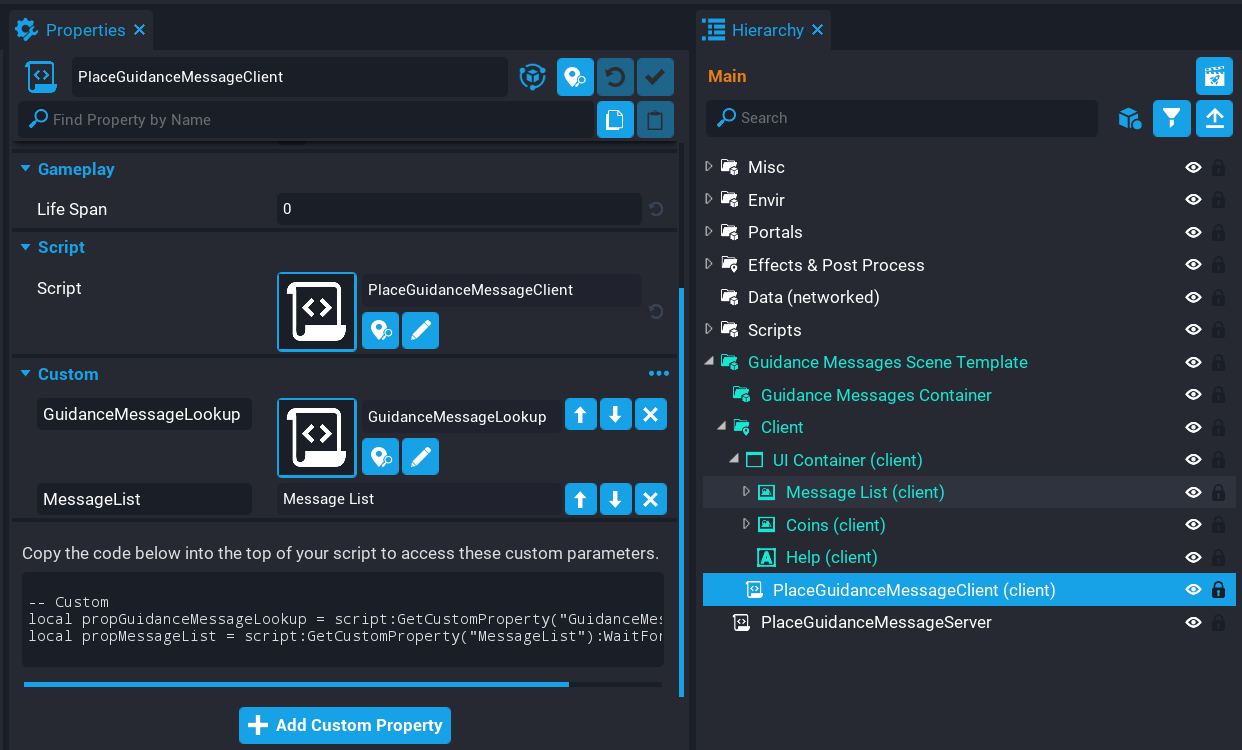Click the Life Span value field
The height and width of the screenshot is (750, 1242).
tap(458, 209)
